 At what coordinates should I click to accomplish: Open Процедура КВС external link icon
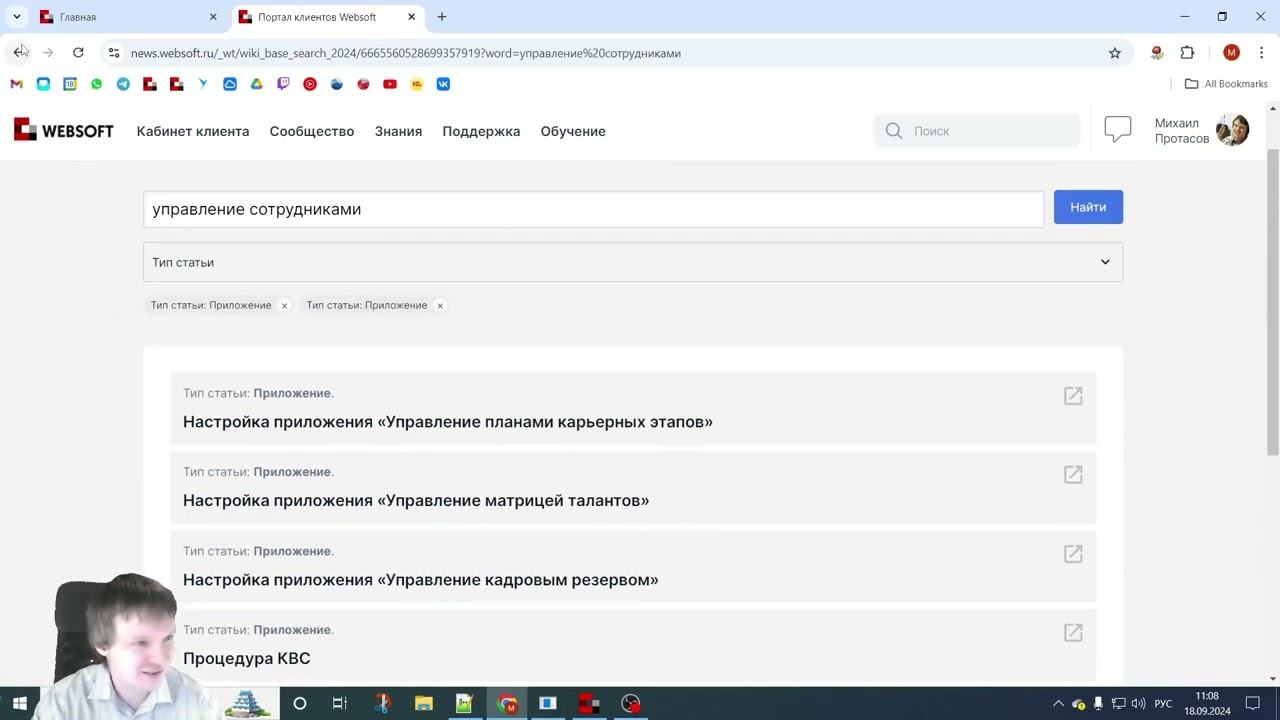coord(1073,633)
